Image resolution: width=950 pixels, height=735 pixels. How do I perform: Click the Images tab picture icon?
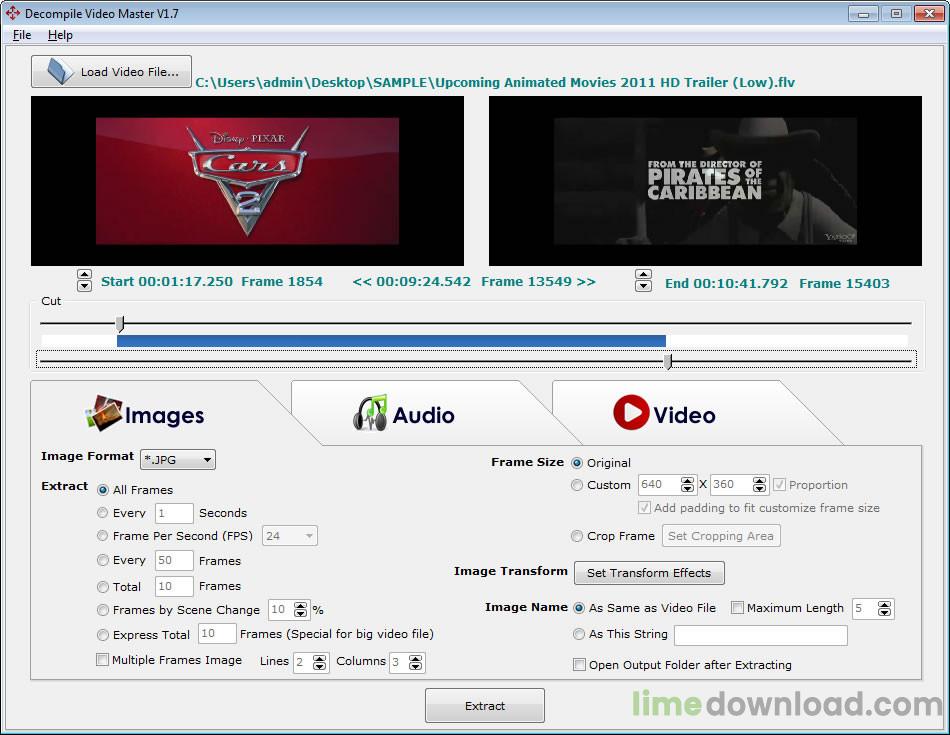point(104,413)
